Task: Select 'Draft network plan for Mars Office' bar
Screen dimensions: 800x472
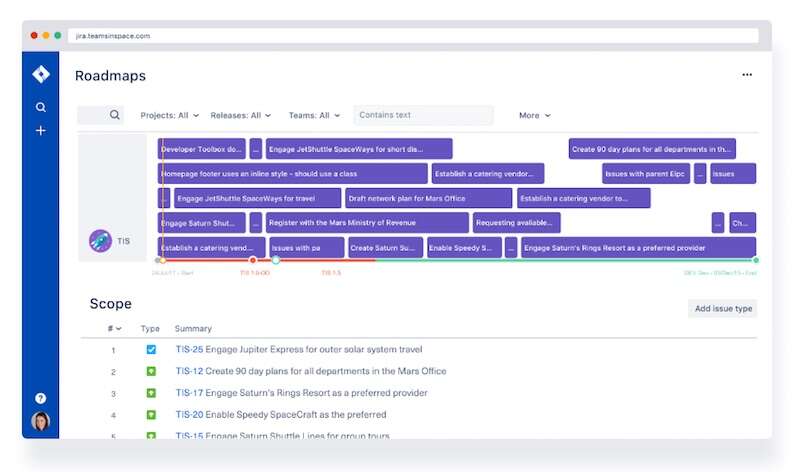Action: (x=429, y=198)
